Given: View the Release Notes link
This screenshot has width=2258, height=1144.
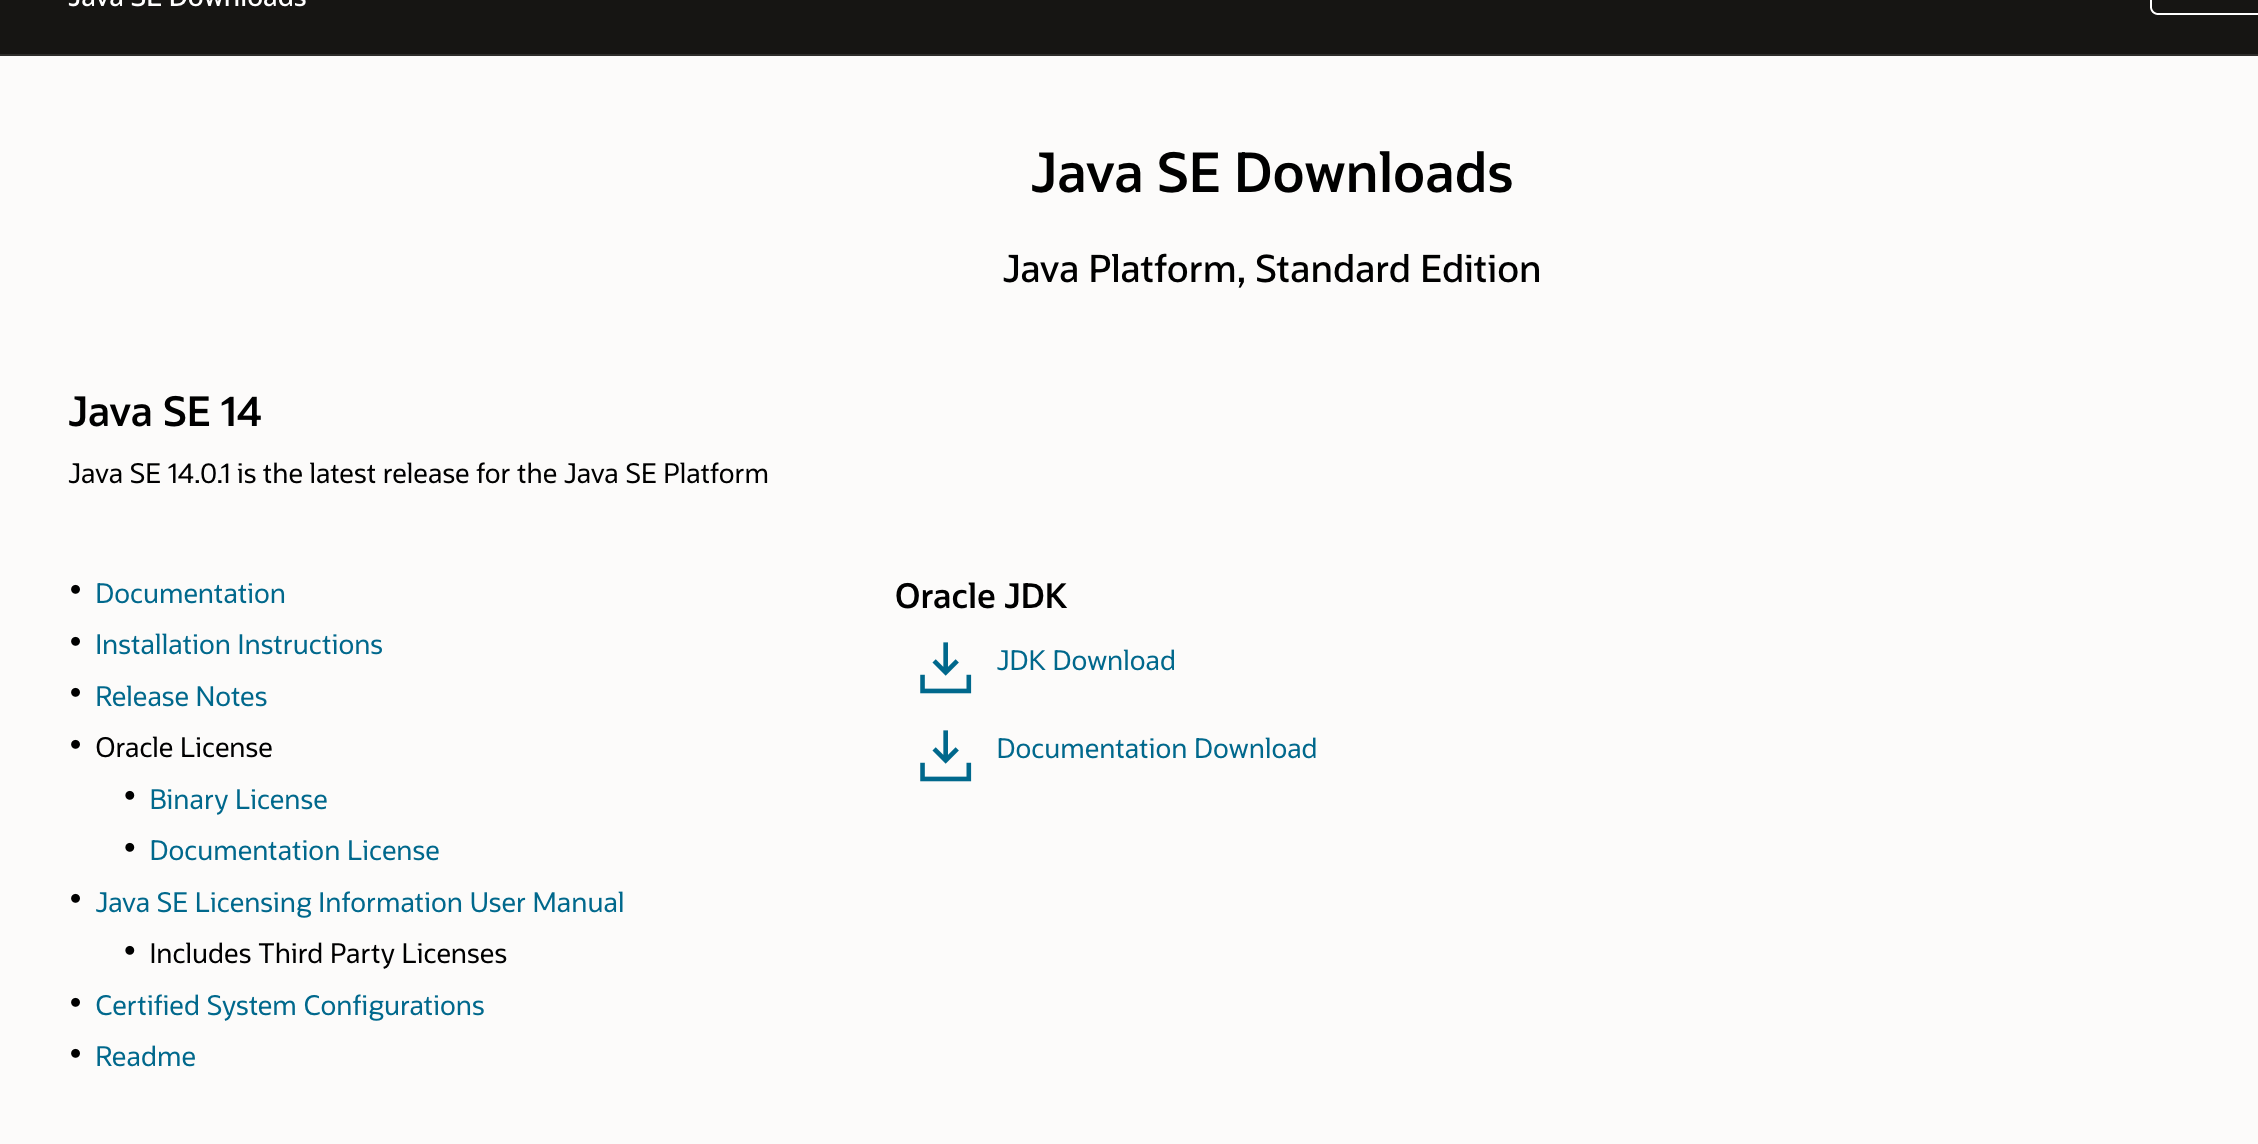Looking at the screenshot, I should pos(181,697).
